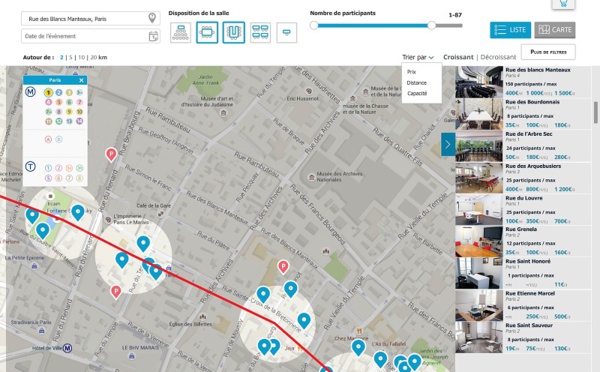Viewport: 600px width, 372px height.
Task: Click the Hôtel de Ville metro station icon
Action: pyautogui.click(x=67, y=348)
